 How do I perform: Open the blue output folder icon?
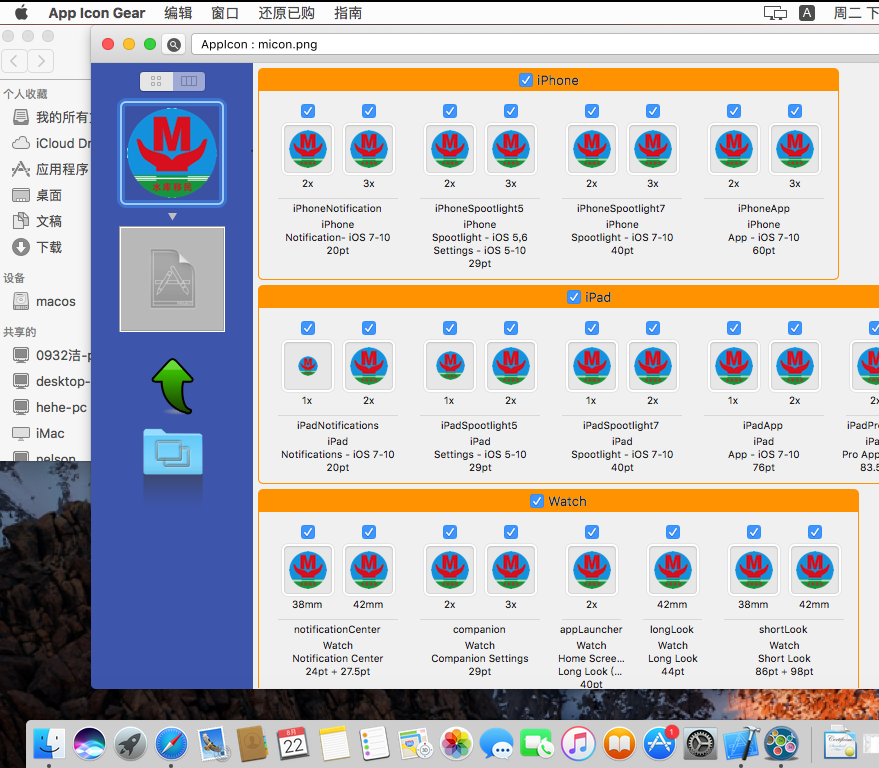172,451
